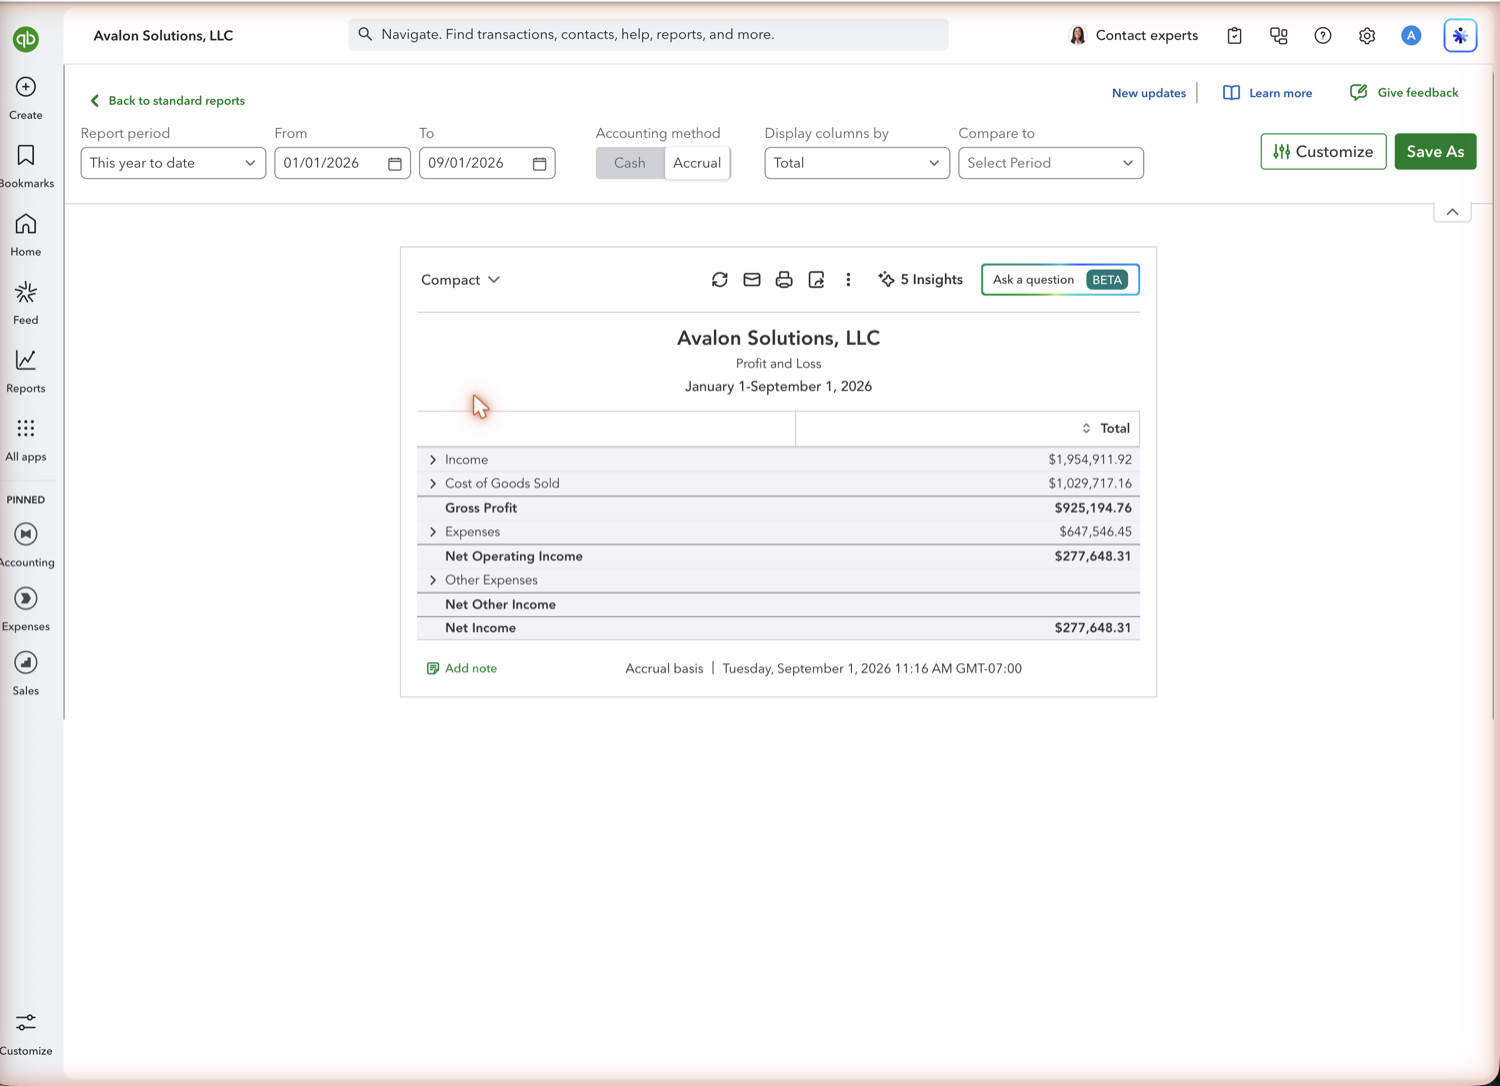The height and width of the screenshot is (1086, 1500).
Task: Click the Save As button
Action: (x=1435, y=152)
